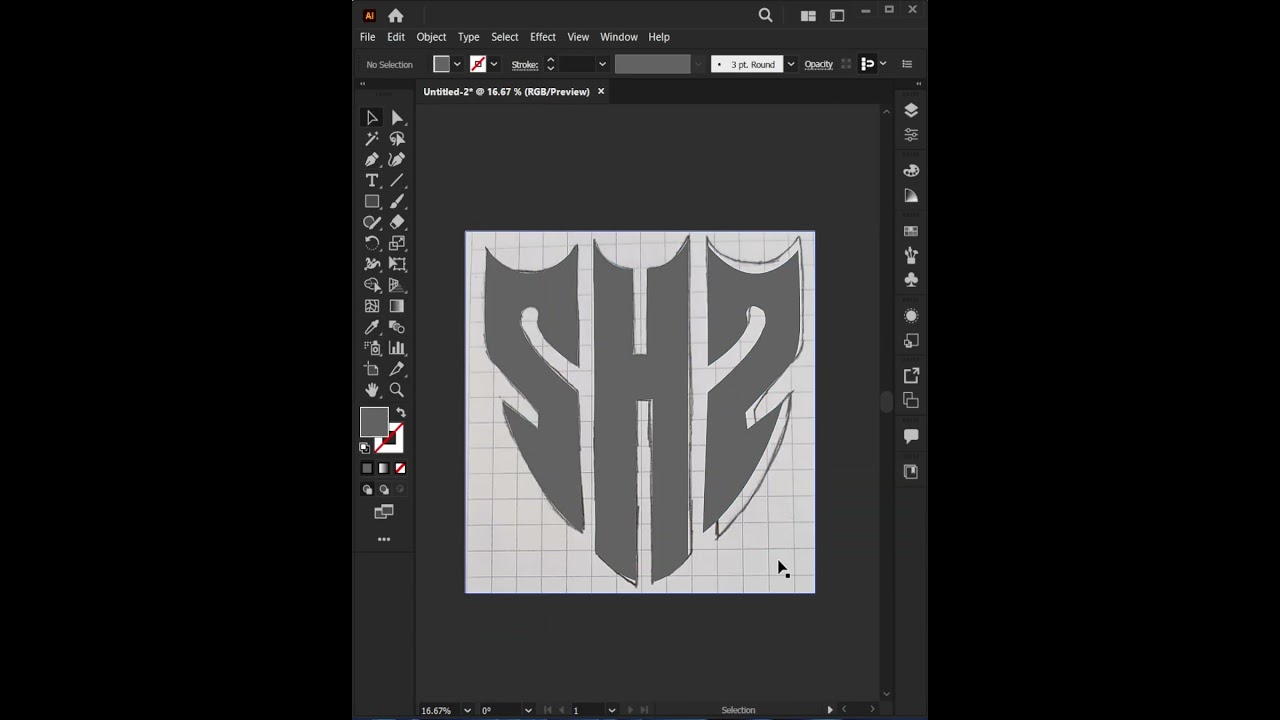
Task: Open the Search magnifier at top
Action: pos(765,15)
